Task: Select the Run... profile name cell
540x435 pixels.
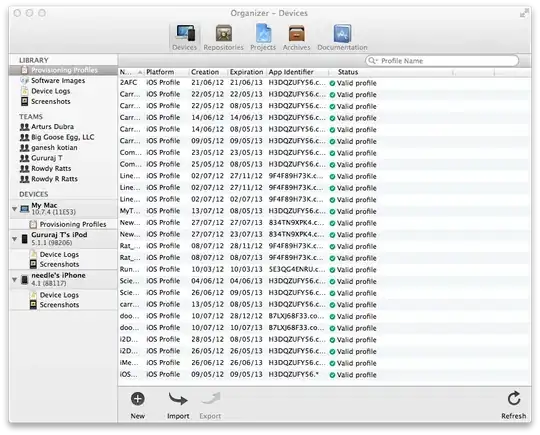Action: pyautogui.click(x=129, y=269)
